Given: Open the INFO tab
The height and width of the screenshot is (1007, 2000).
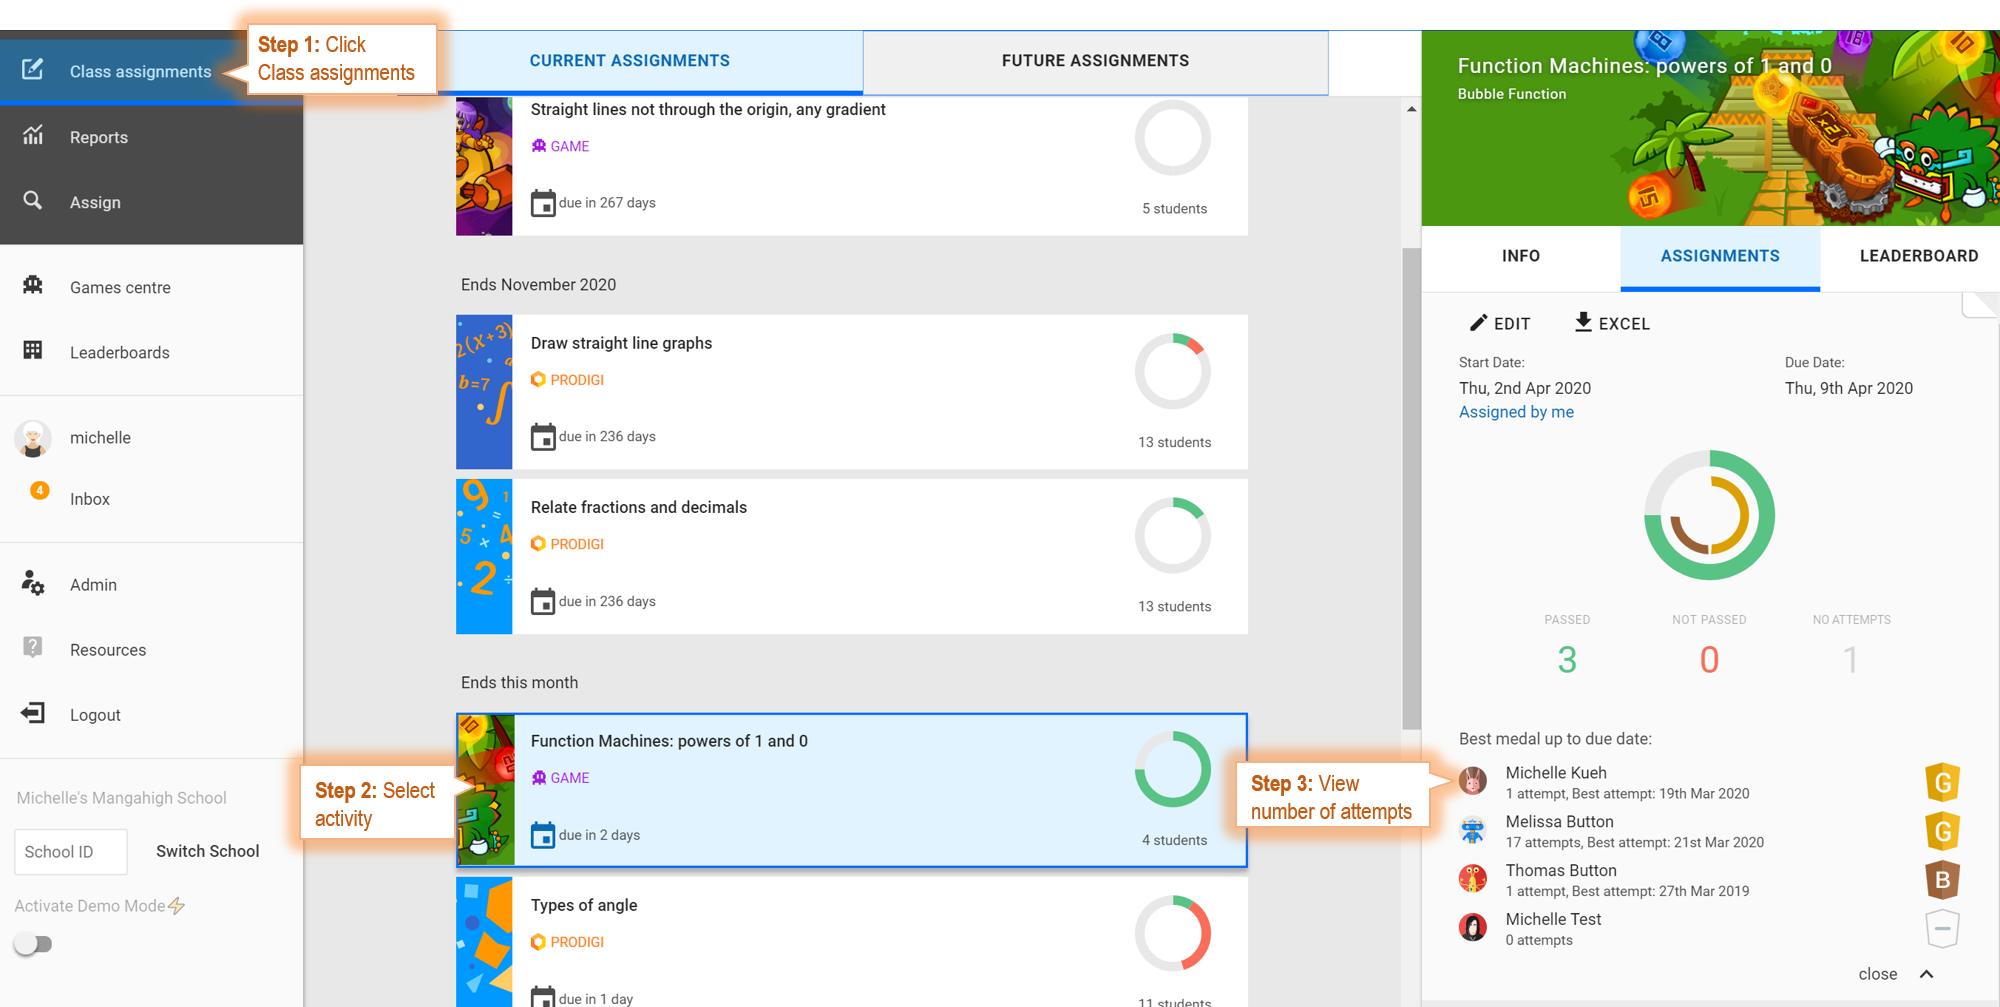Looking at the screenshot, I should point(1521,256).
